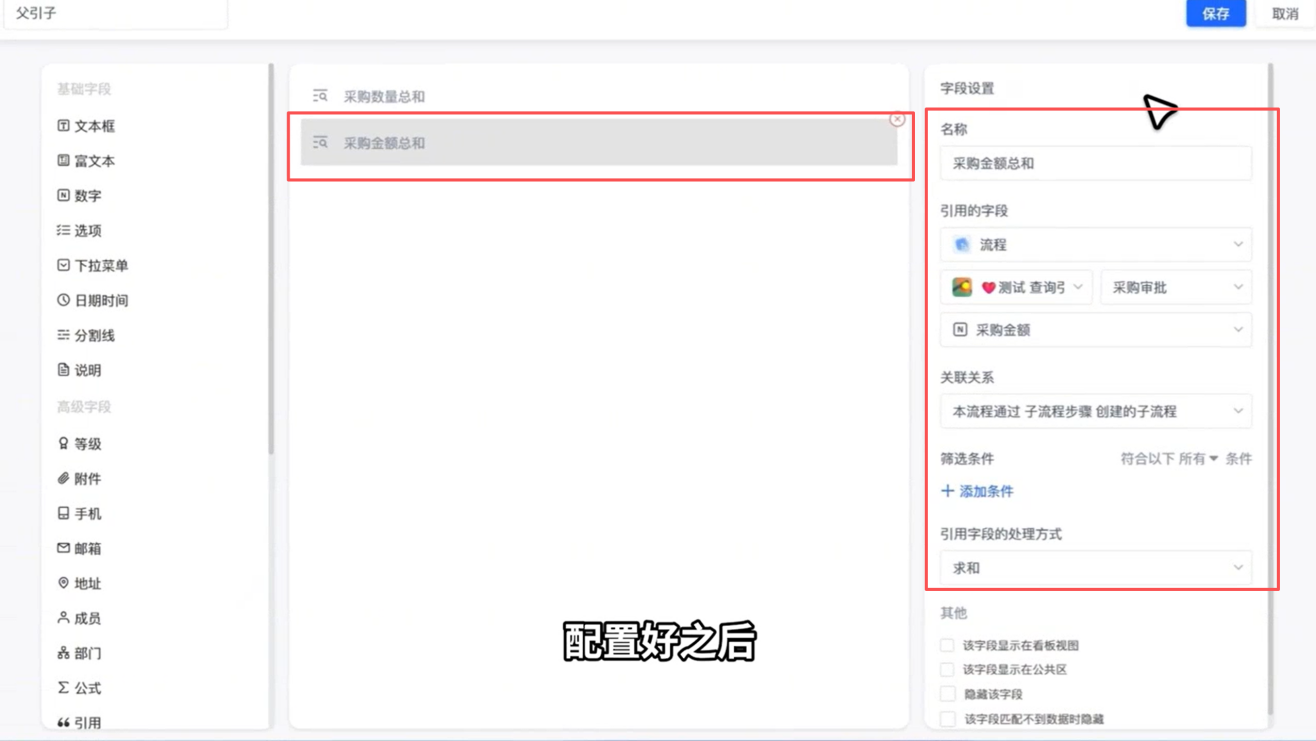
Task: Click the 附件 paperclip icon
Action: (63, 479)
